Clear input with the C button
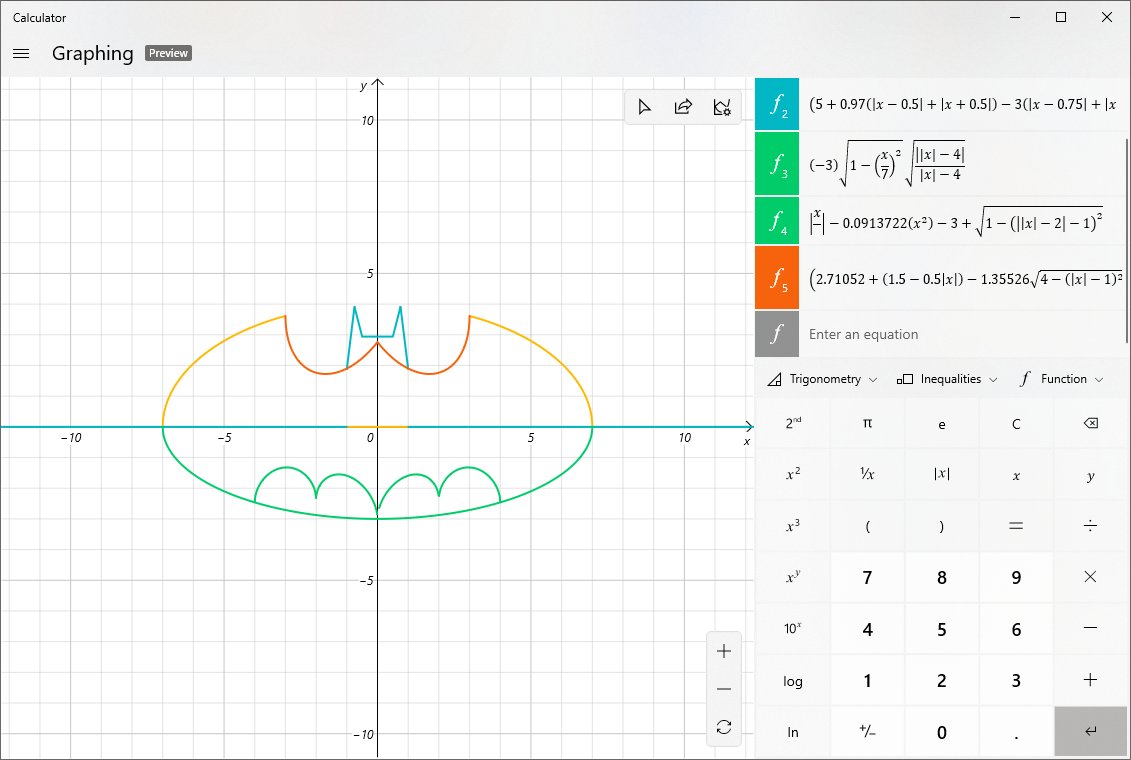Screen dimensions: 1131x760 click(1016, 423)
